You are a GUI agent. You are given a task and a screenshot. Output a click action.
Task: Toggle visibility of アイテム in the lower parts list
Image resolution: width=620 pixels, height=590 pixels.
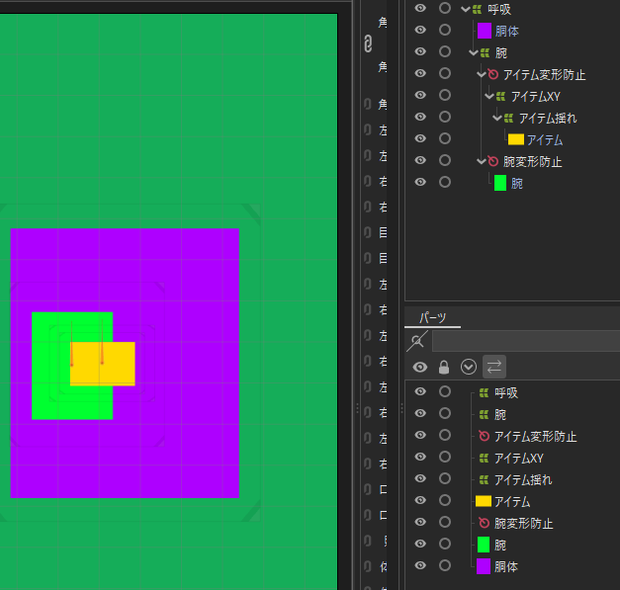(420, 500)
